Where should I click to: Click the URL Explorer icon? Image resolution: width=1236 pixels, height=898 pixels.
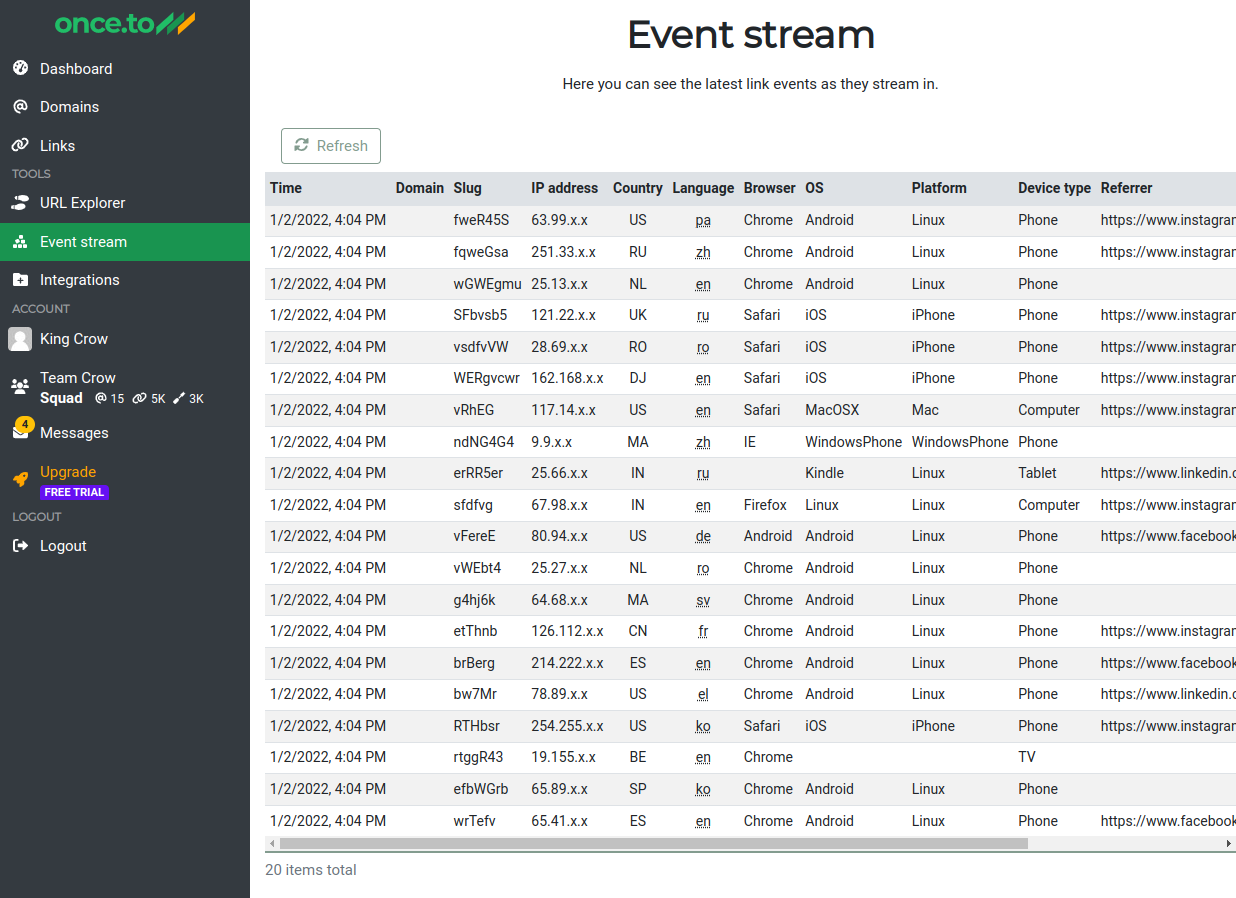[20, 202]
